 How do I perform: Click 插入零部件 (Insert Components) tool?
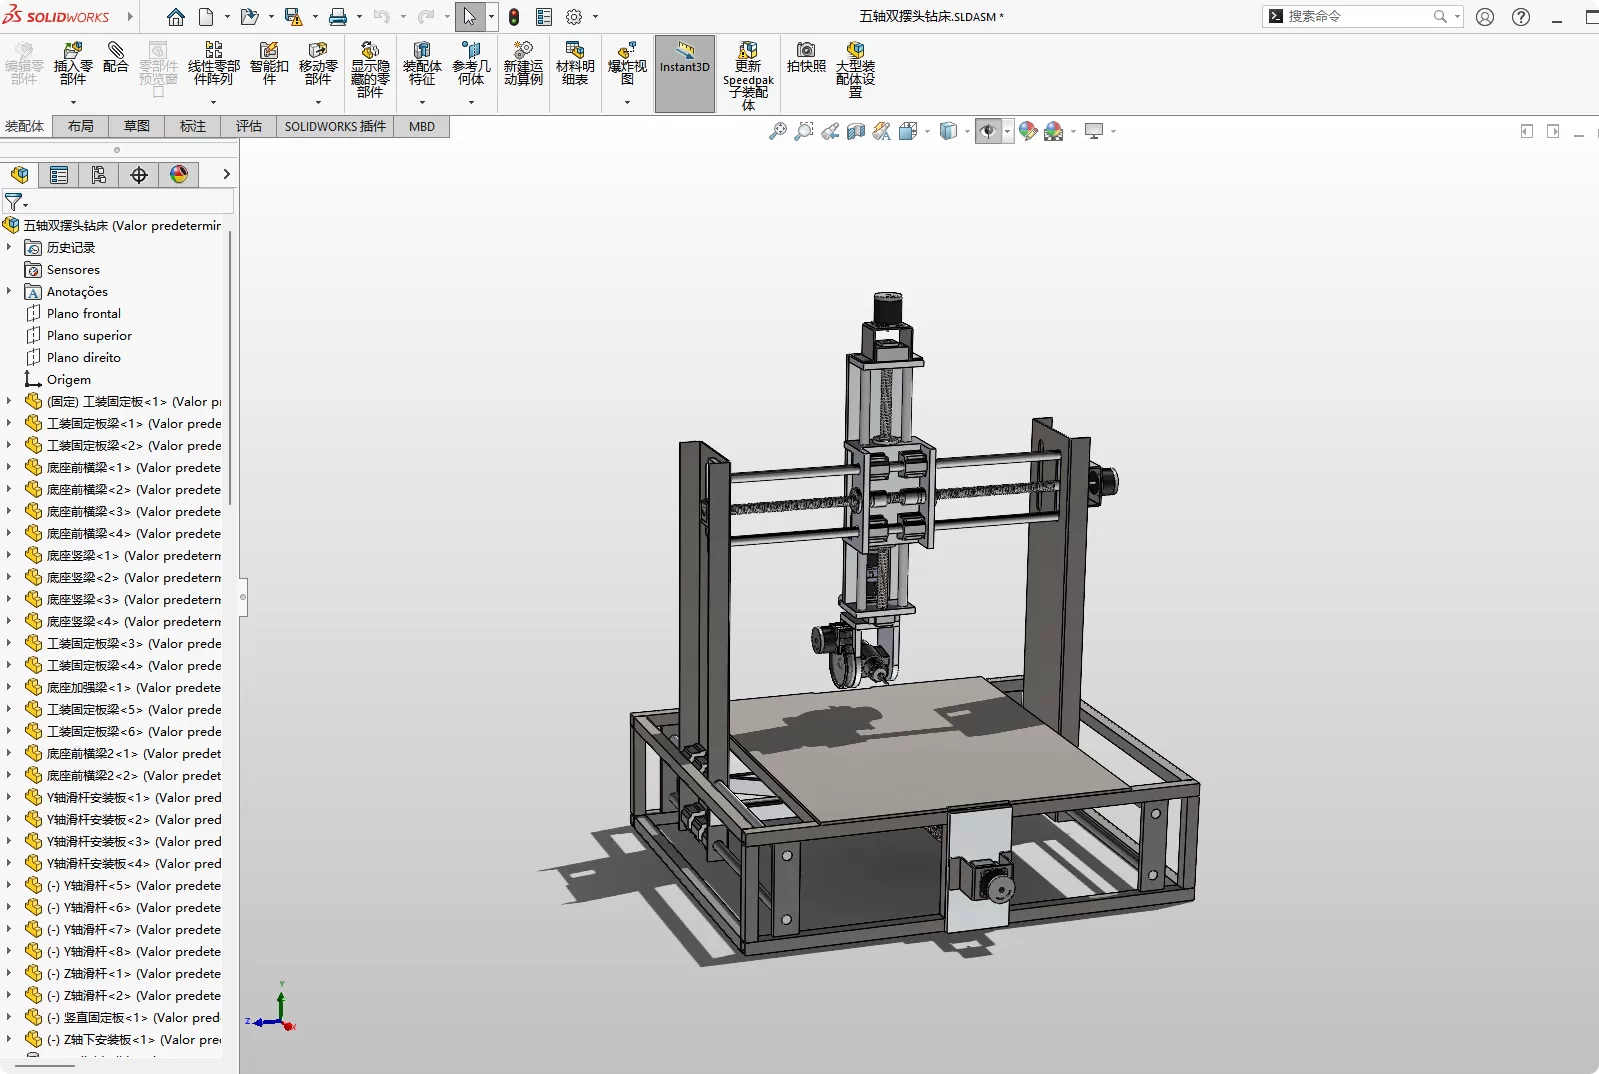click(73, 64)
